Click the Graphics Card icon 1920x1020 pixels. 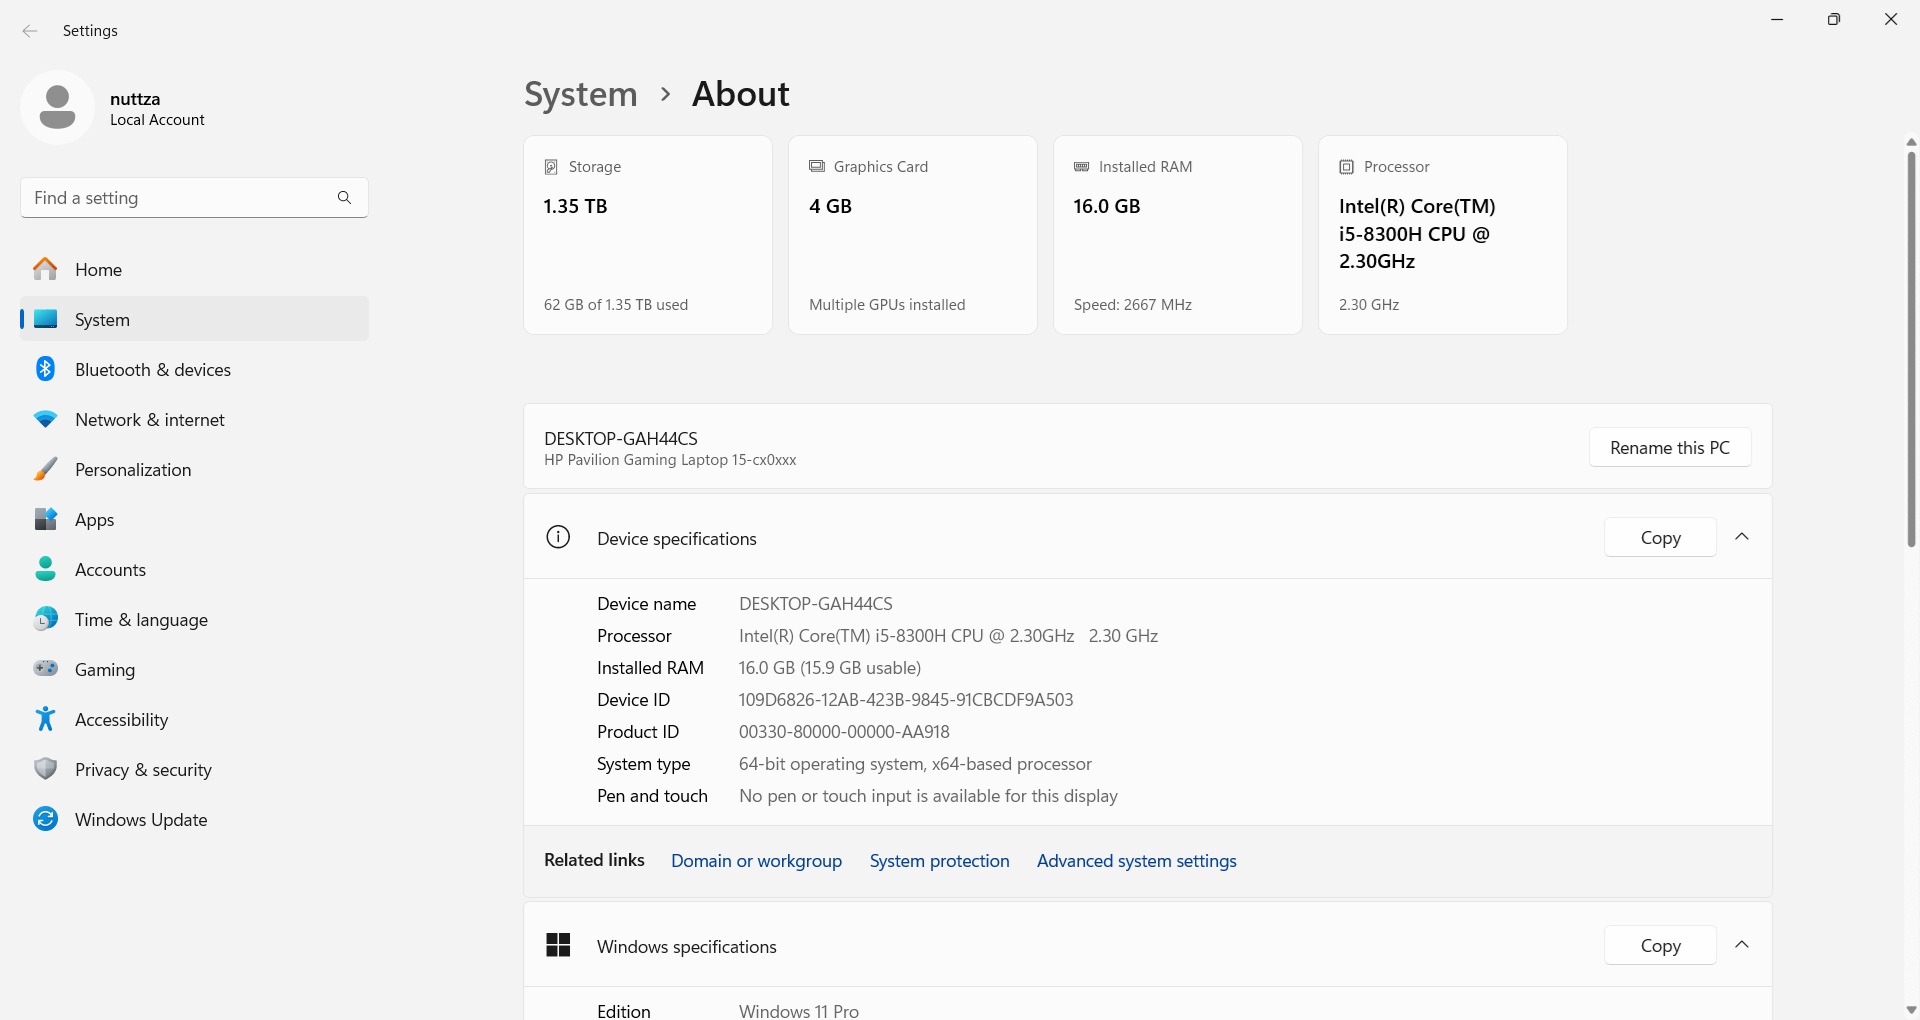point(816,166)
